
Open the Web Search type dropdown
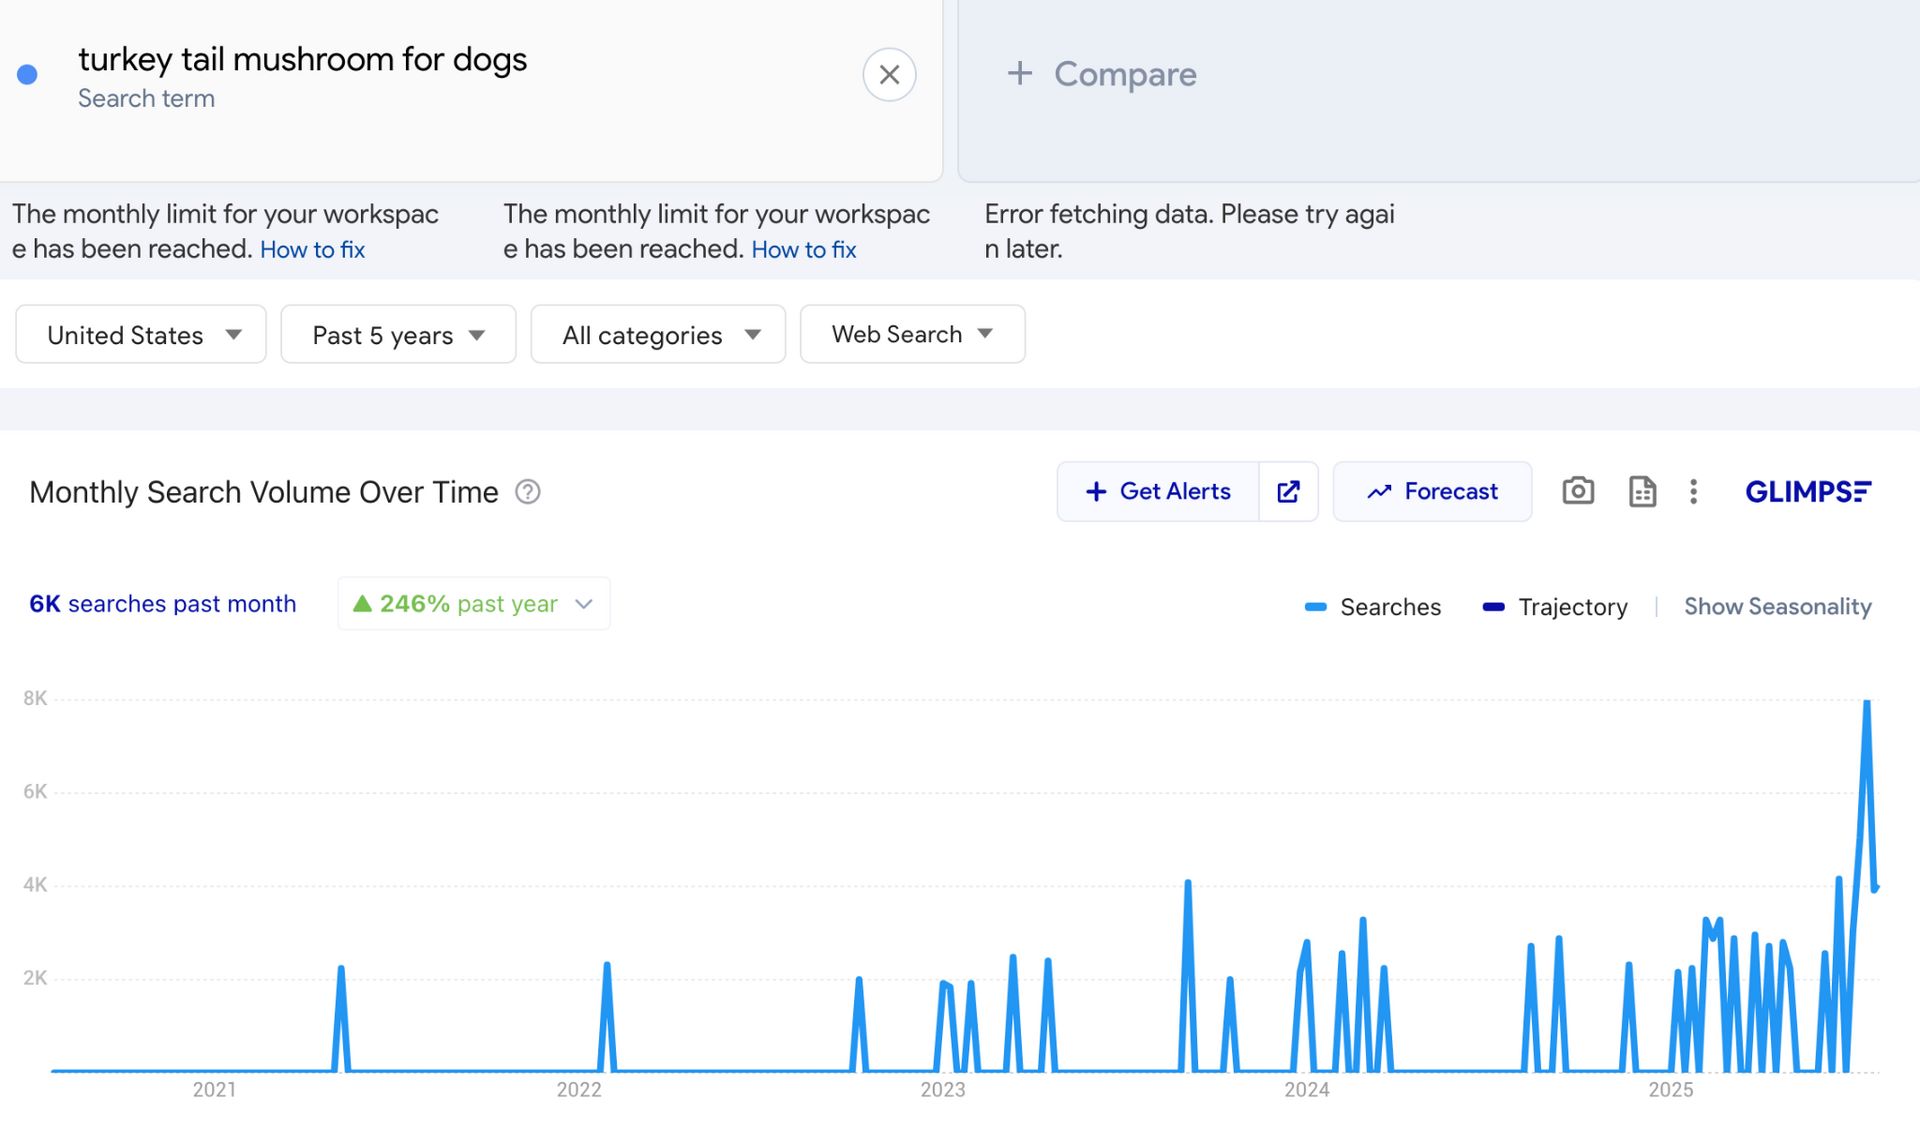pyautogui.click(x=912, y=335)
